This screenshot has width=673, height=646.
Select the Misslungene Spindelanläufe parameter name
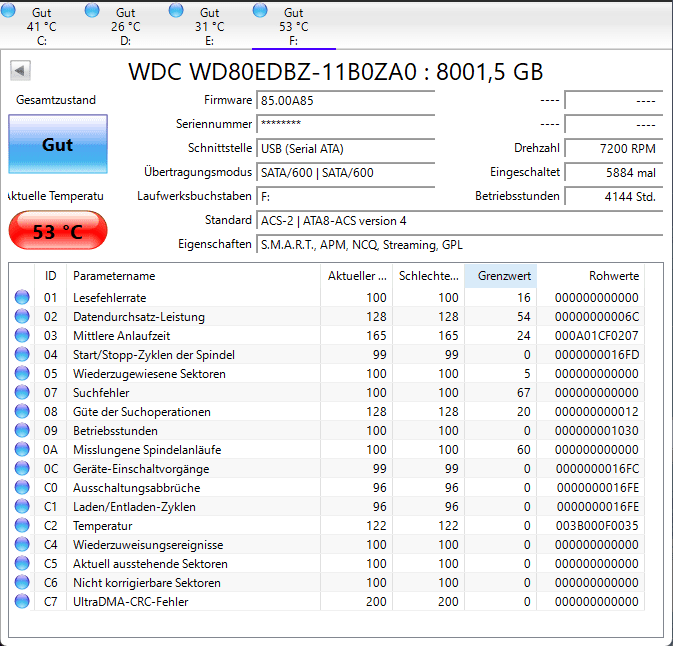click(147, 449)
